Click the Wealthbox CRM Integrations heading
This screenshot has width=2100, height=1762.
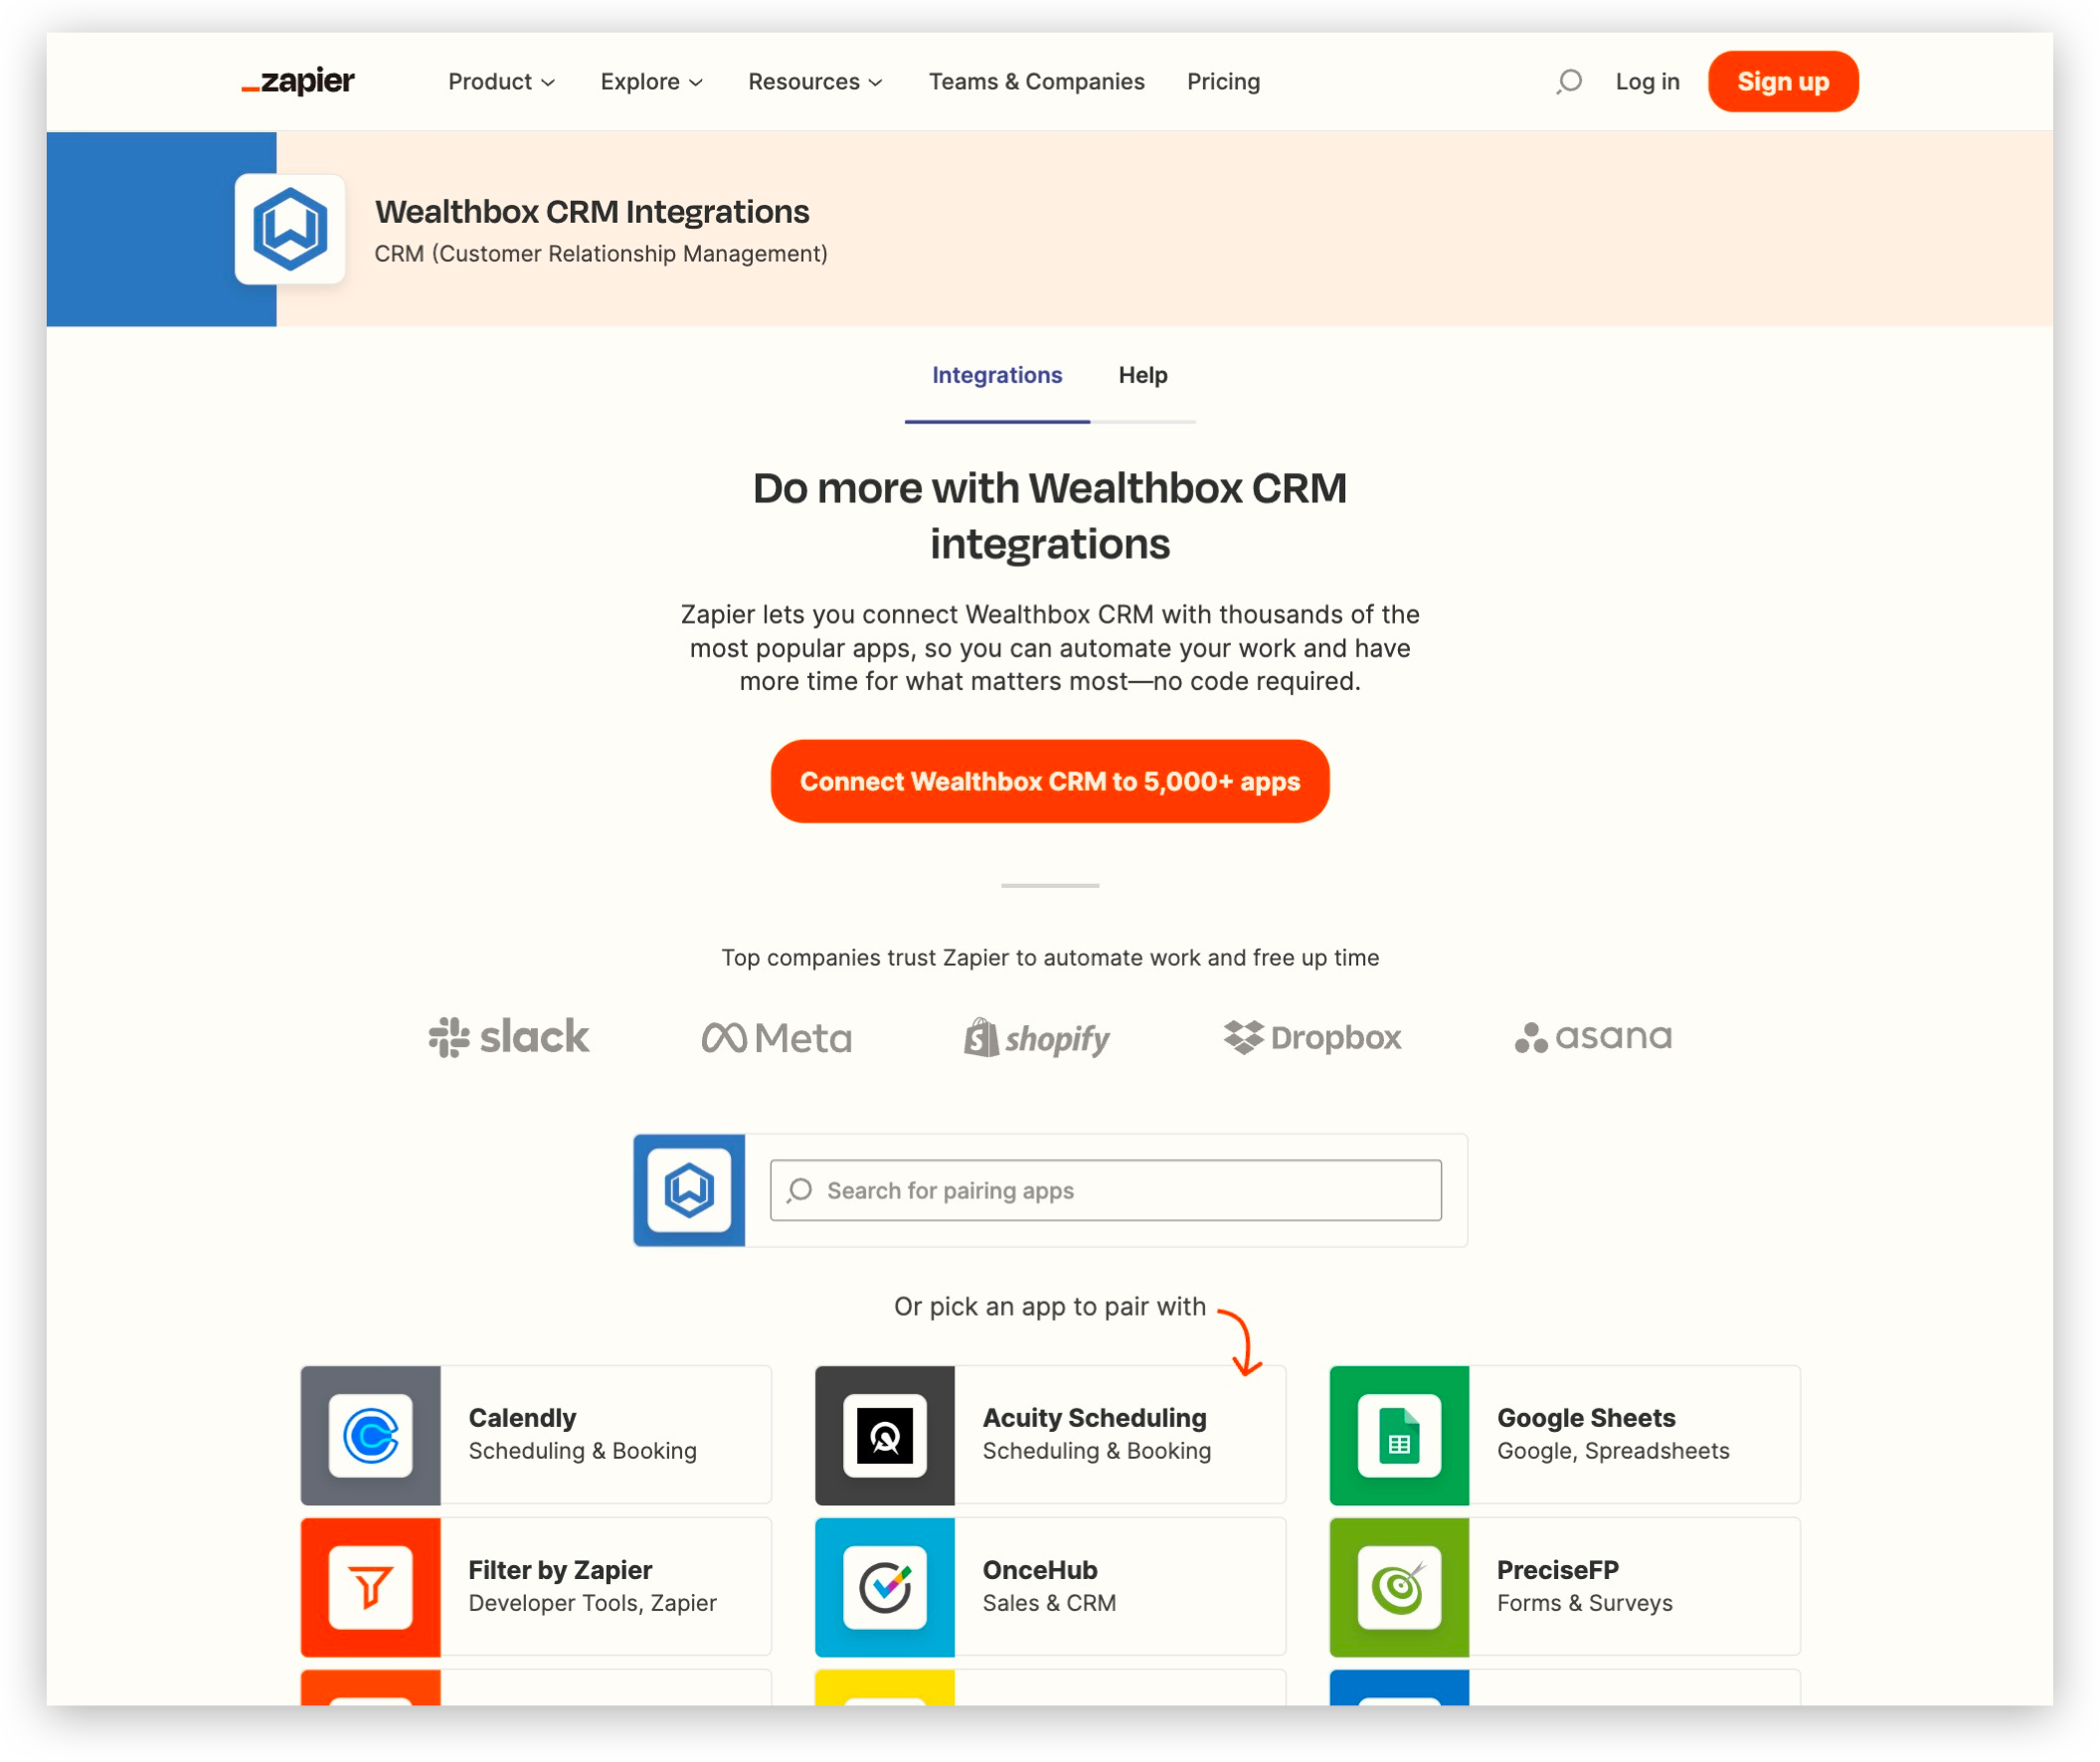point(592,211)
